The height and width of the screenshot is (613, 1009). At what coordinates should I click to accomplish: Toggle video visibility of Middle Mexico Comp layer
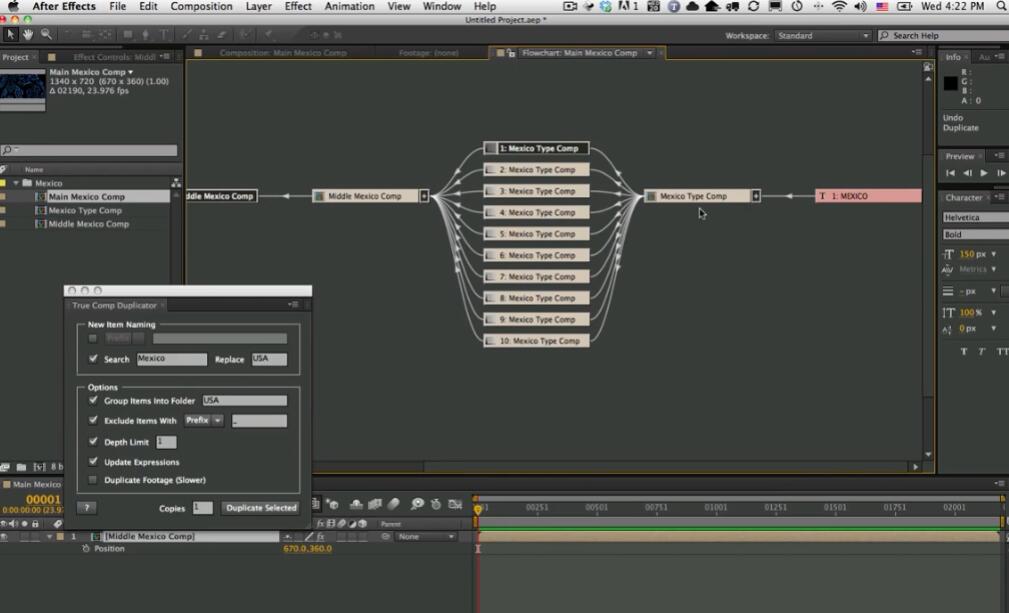tap(5, 536)
